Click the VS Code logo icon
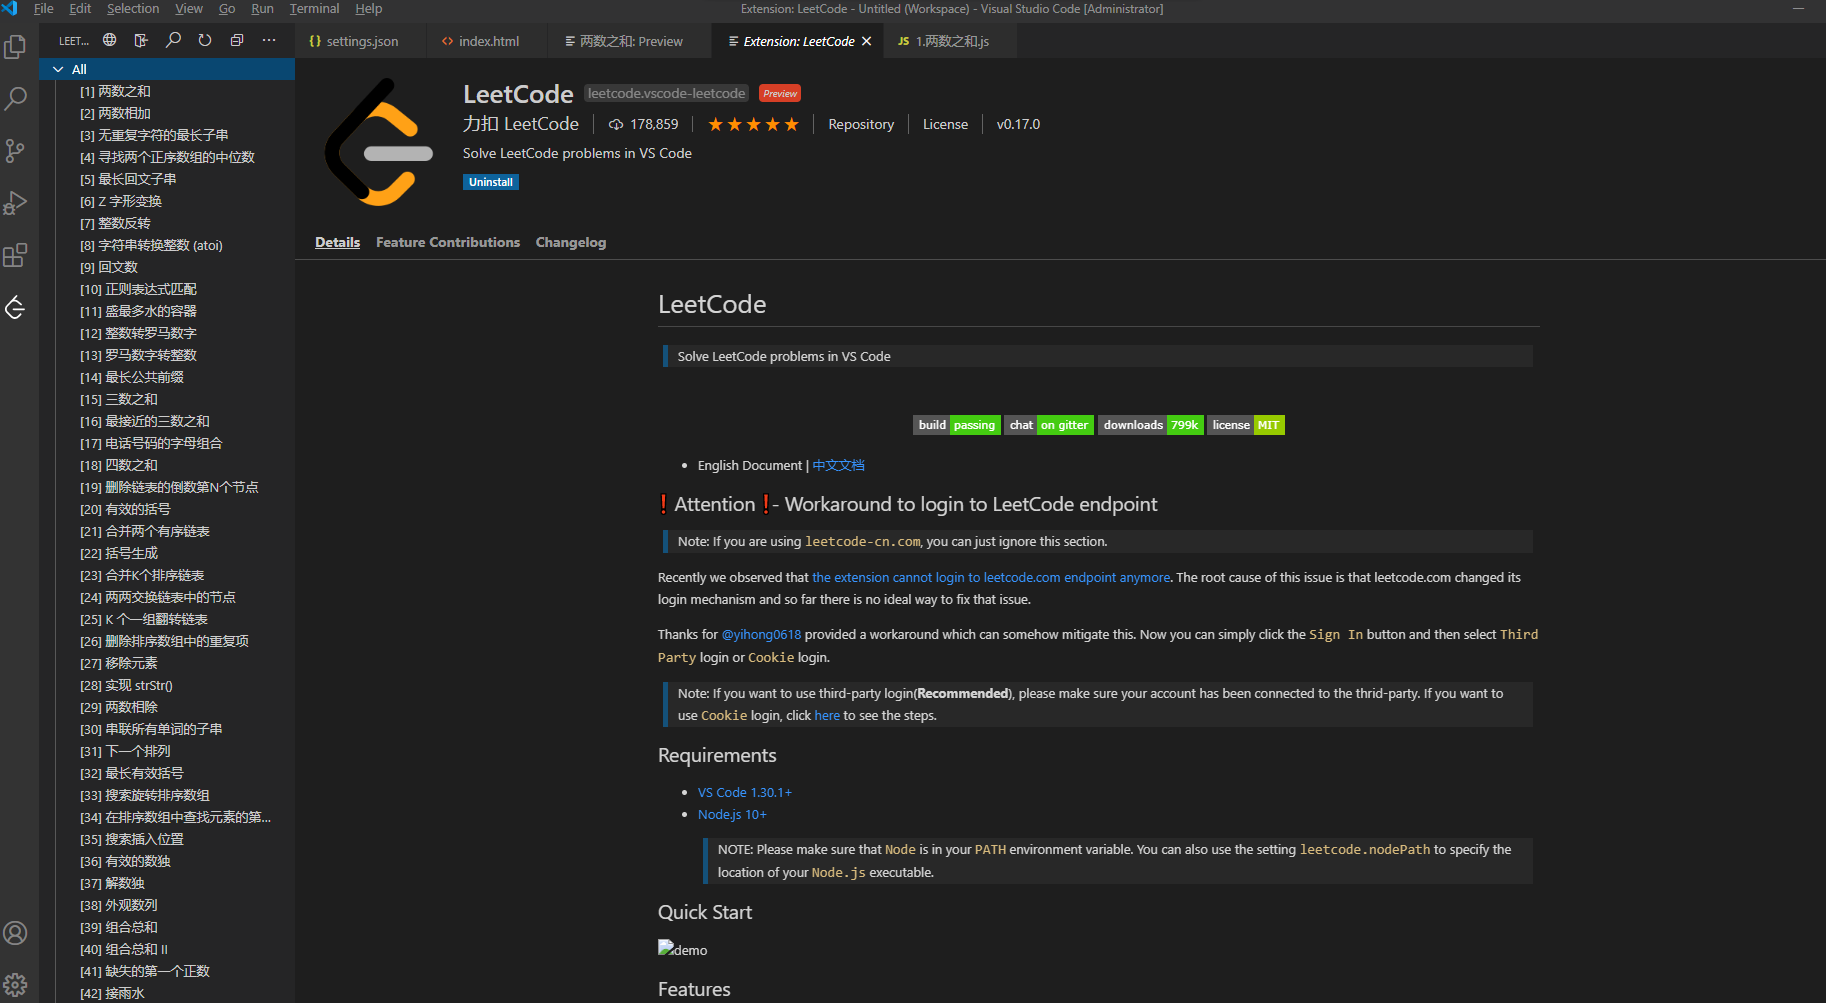The image size is (1826, 1003). pyautogui.click(x=10, y=8)
